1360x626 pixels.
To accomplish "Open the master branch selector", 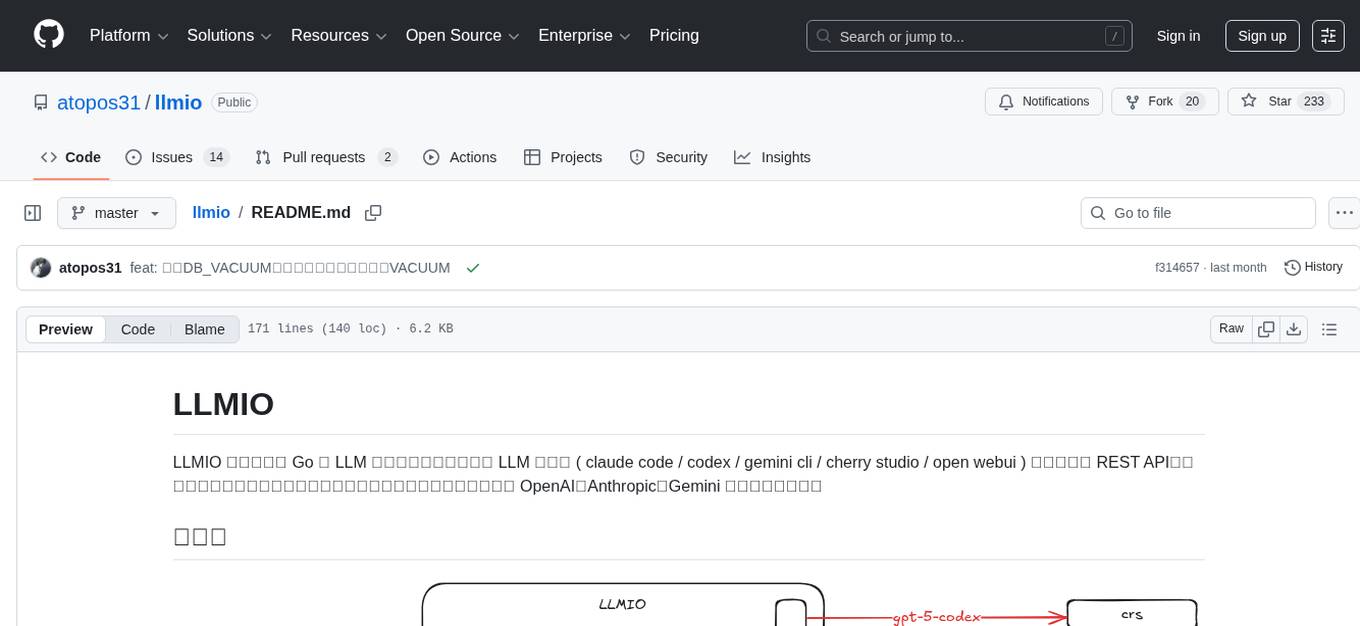I will [116, 212].
